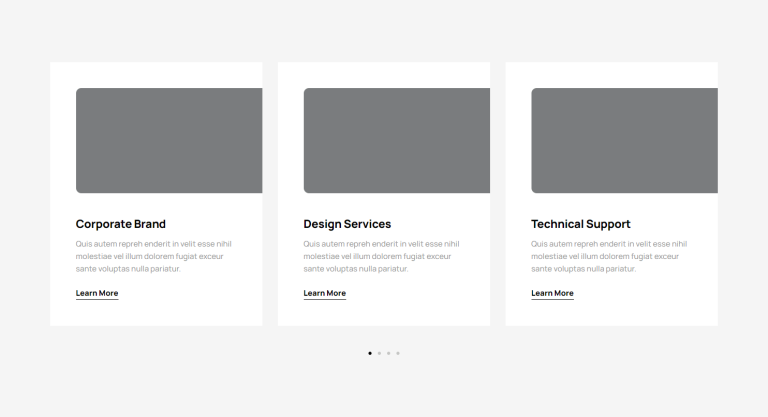The width and height of the screenshot is (768, 417).
Task: Click the description under Technical Support
Action: (x=609, y=256)
